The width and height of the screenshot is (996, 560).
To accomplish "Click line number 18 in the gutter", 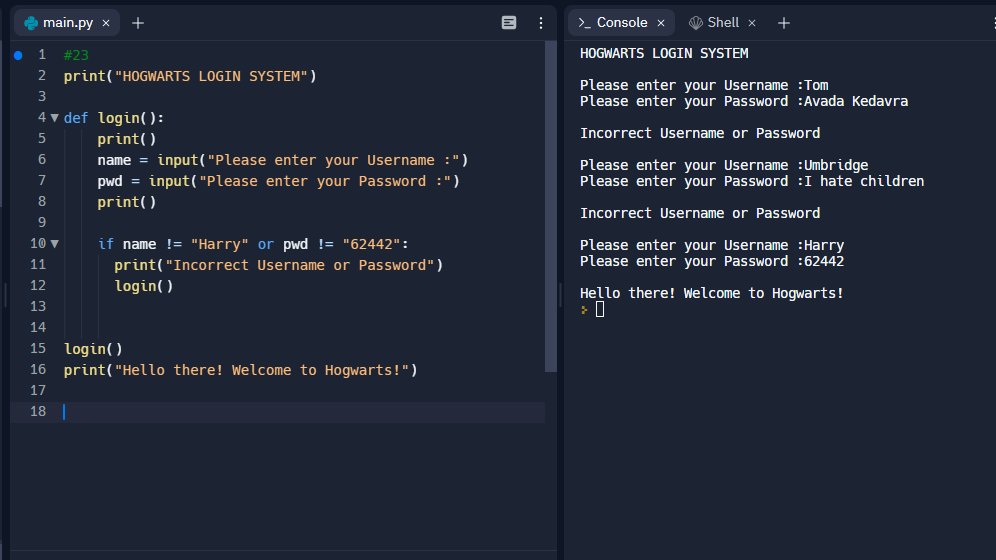I will point(38,411).
